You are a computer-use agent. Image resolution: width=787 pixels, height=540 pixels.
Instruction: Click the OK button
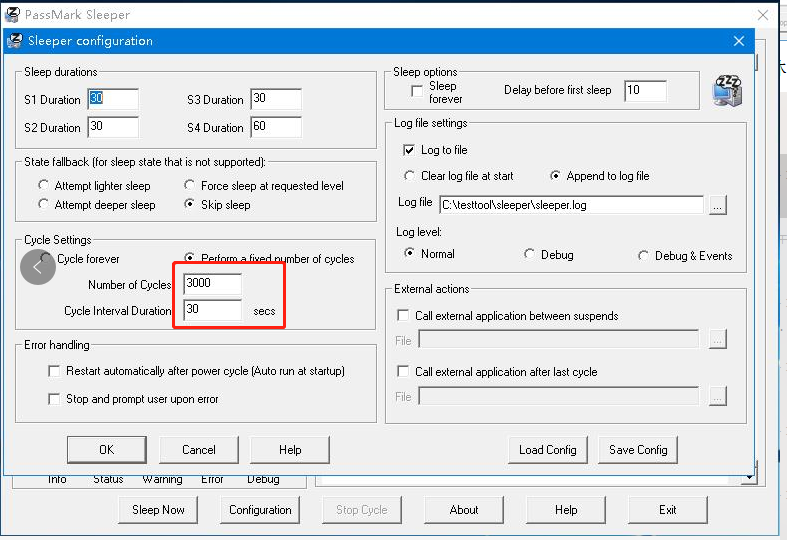tap(106, 450)
